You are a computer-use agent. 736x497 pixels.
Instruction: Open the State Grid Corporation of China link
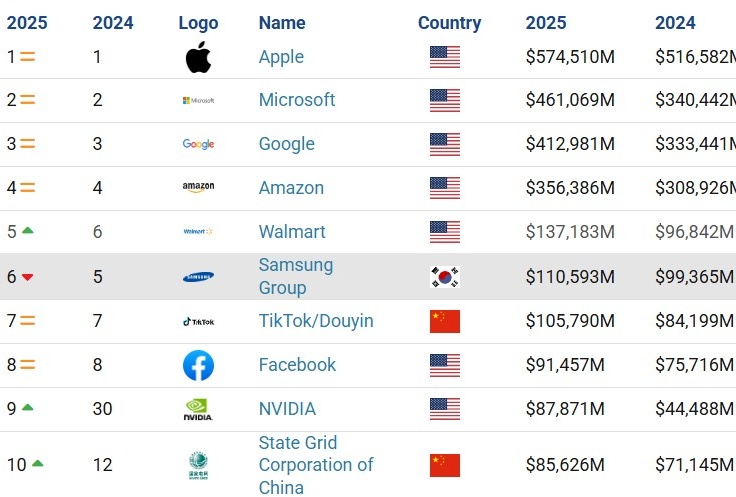coord(315,465)
